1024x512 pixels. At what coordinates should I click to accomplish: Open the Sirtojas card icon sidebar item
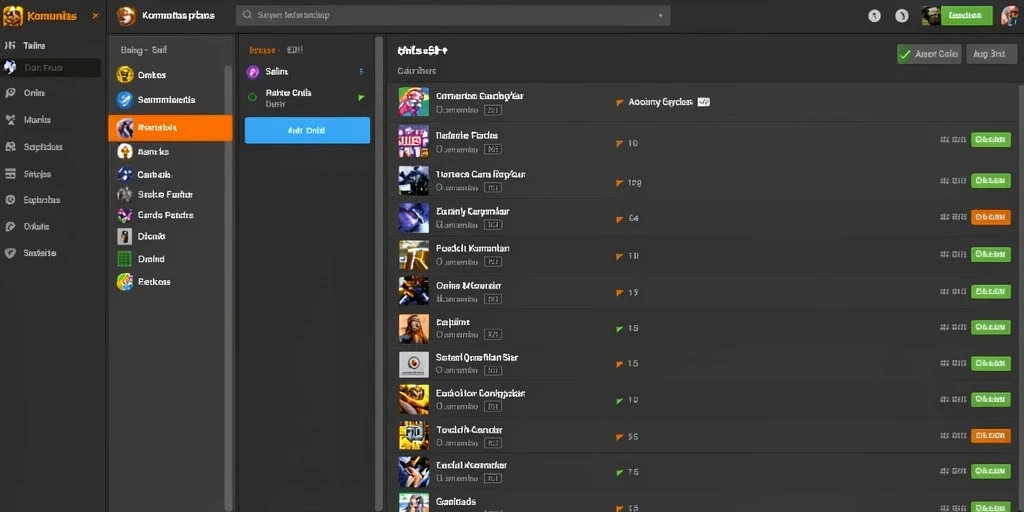(52, 174)
